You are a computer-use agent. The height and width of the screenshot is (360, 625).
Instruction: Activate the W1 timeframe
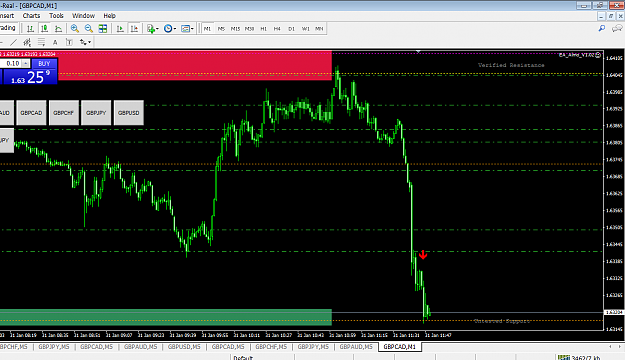305,29
